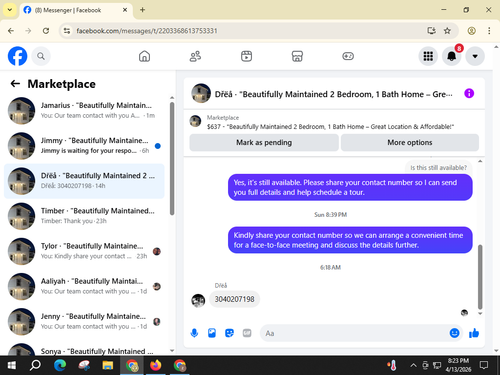Open the Reels video icon
The image size is (500, 375).
tap(246, 56)
